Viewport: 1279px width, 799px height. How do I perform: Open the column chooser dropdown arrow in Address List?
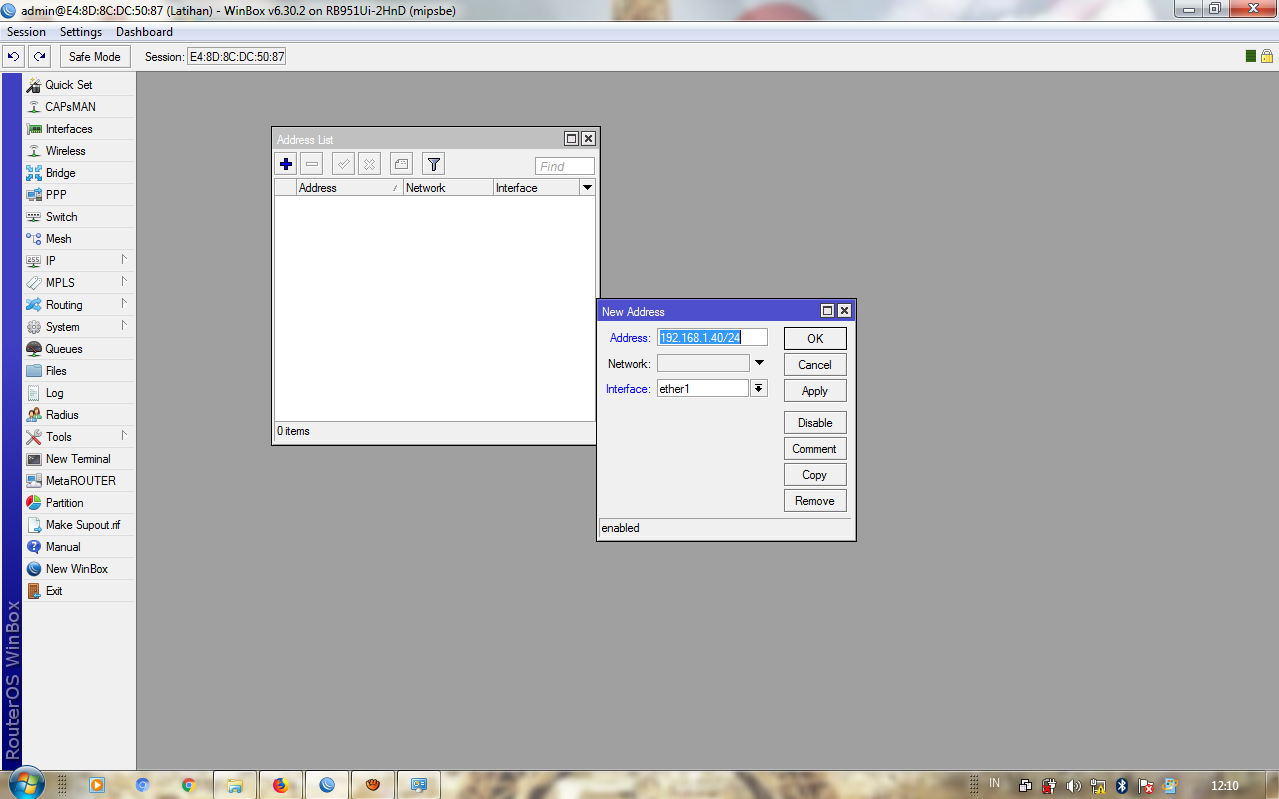(x=587, y=188)
